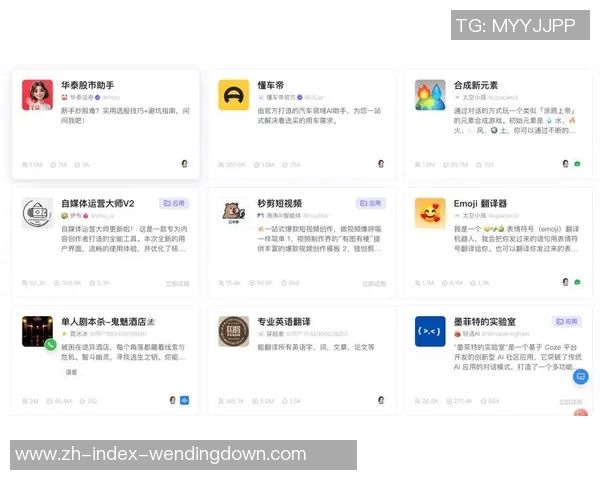This screenshot has height=480, width=600.
Task: Click the 6.1M view count on Emoji 翻译器
Action: click(452, 283)
